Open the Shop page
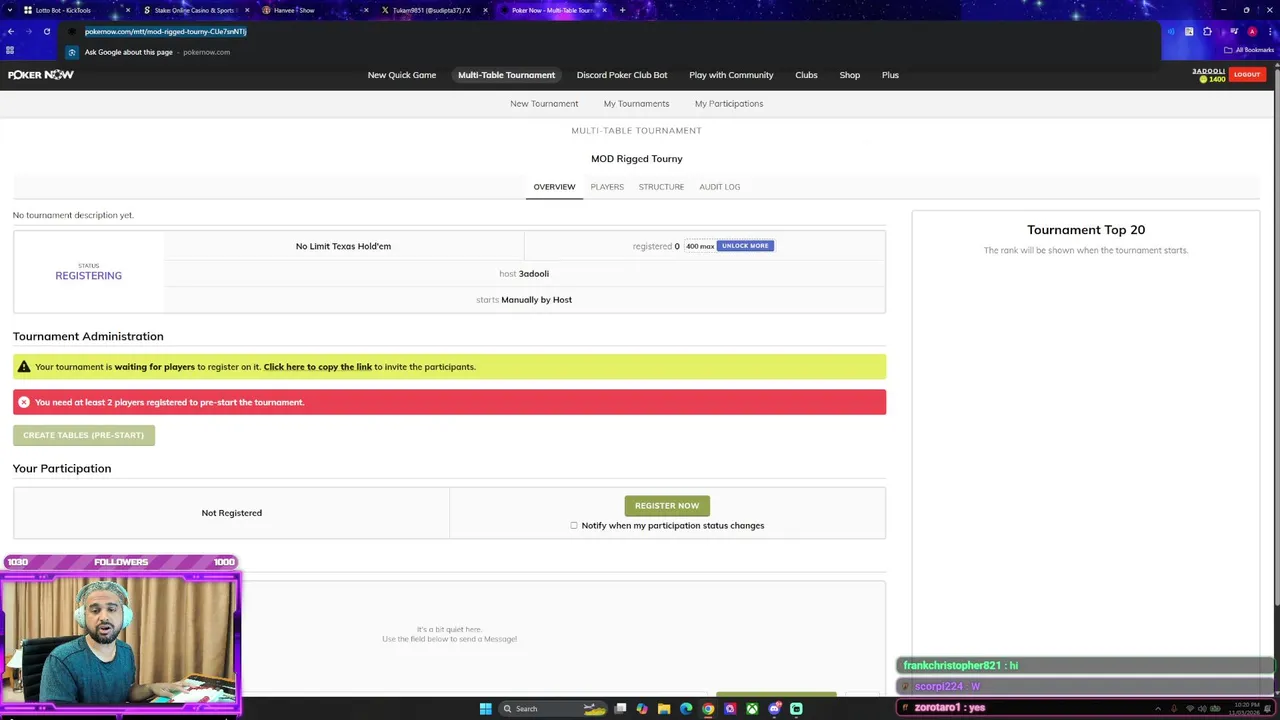 pos(849,75)
